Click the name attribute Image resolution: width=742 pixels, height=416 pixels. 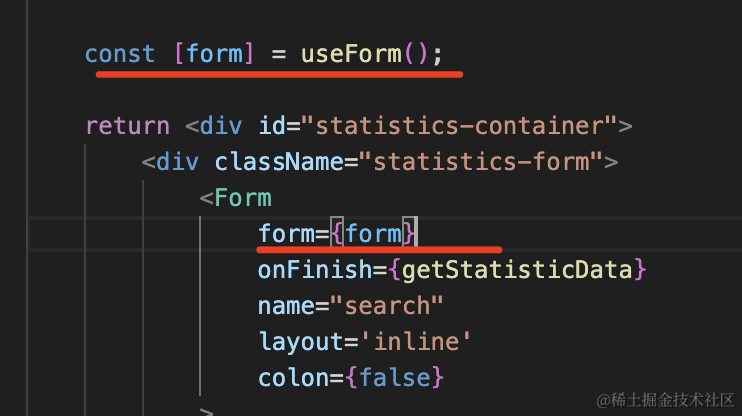(286, 306)
